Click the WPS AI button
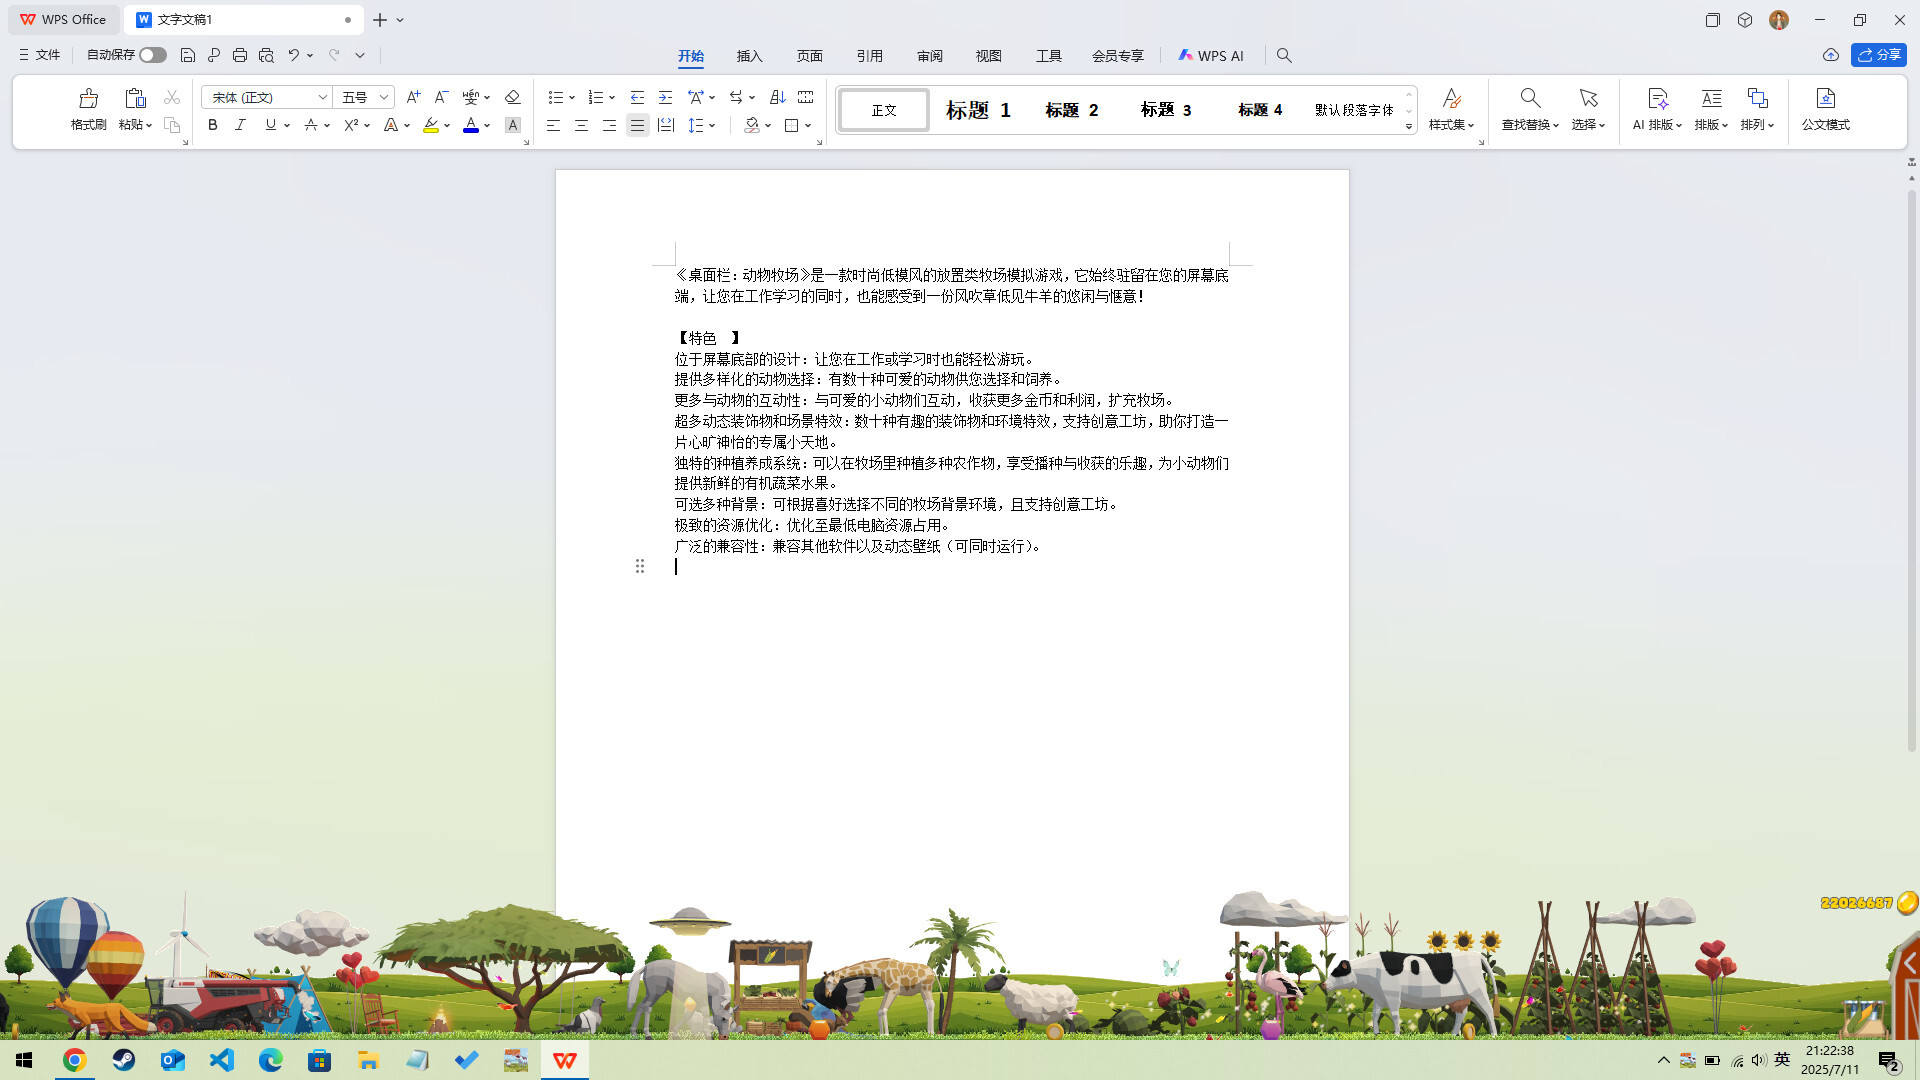 pos(1211,55)
